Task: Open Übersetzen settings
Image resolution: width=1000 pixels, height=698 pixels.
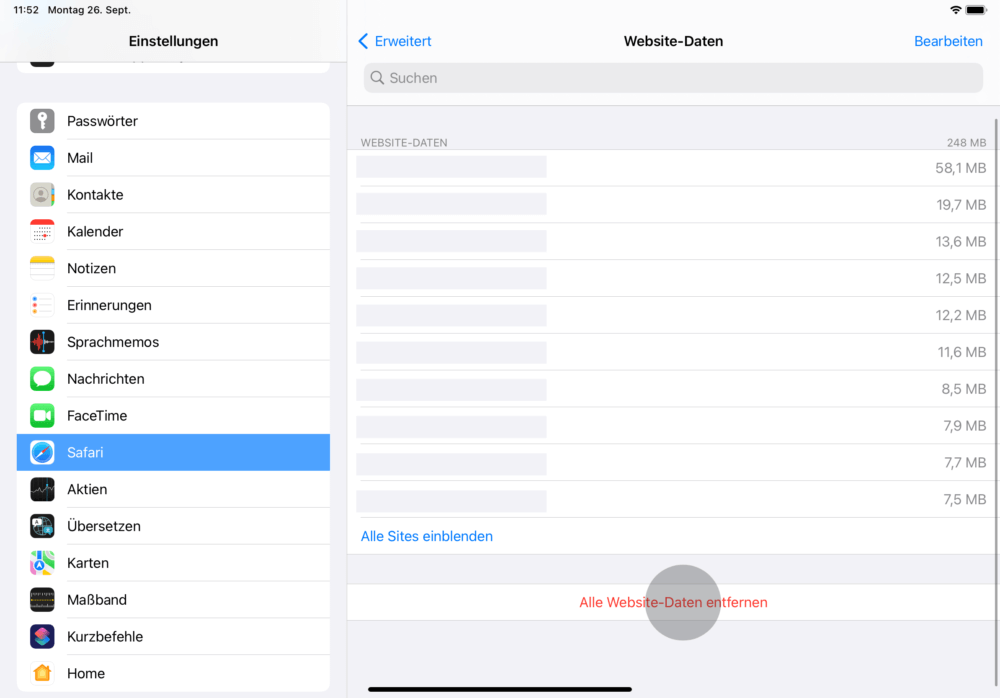Action: [x=173, y=526]
